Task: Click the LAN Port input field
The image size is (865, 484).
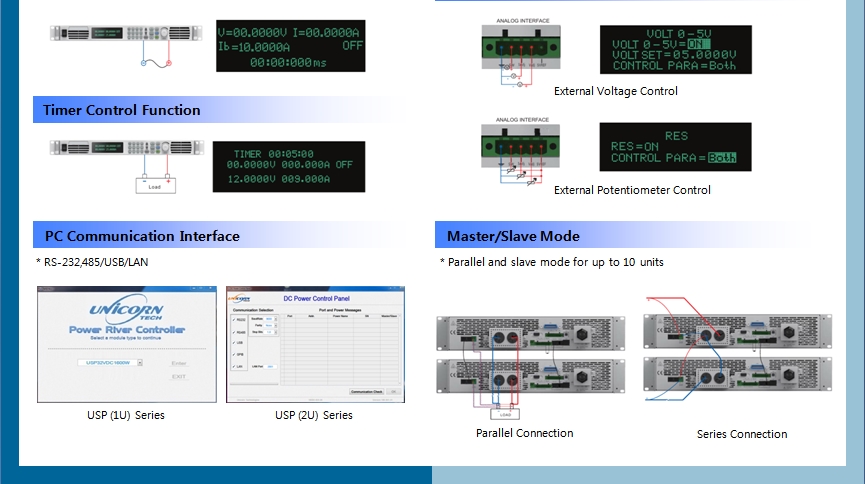Action: (270, 366)
